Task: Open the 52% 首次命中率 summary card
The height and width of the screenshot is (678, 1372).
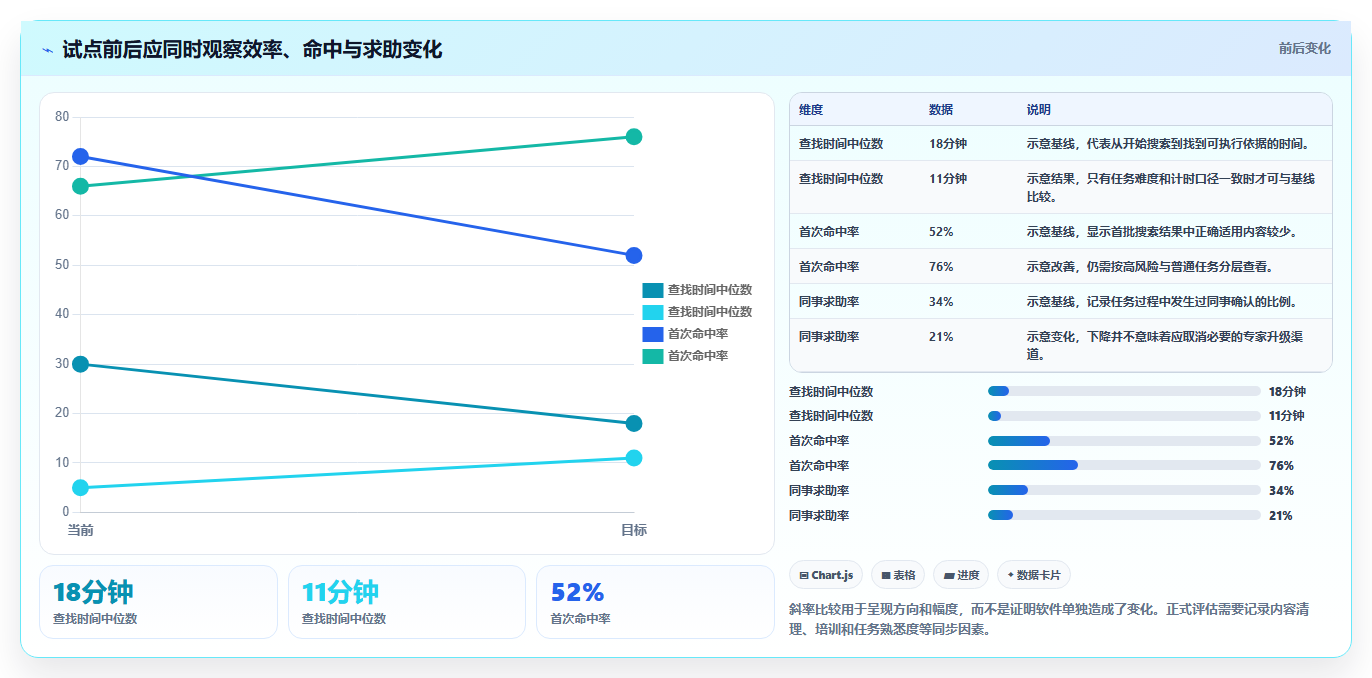Action: (x=655, y=602)
